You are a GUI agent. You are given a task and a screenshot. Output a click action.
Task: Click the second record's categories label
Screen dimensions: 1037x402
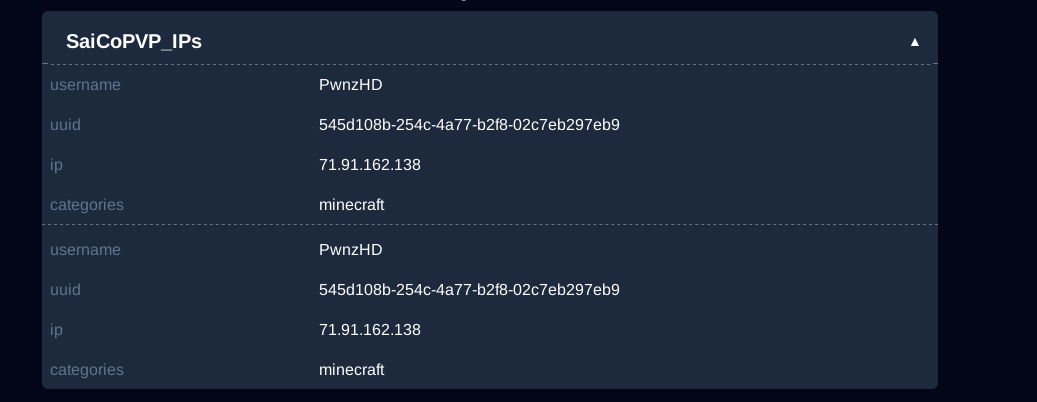87,370
